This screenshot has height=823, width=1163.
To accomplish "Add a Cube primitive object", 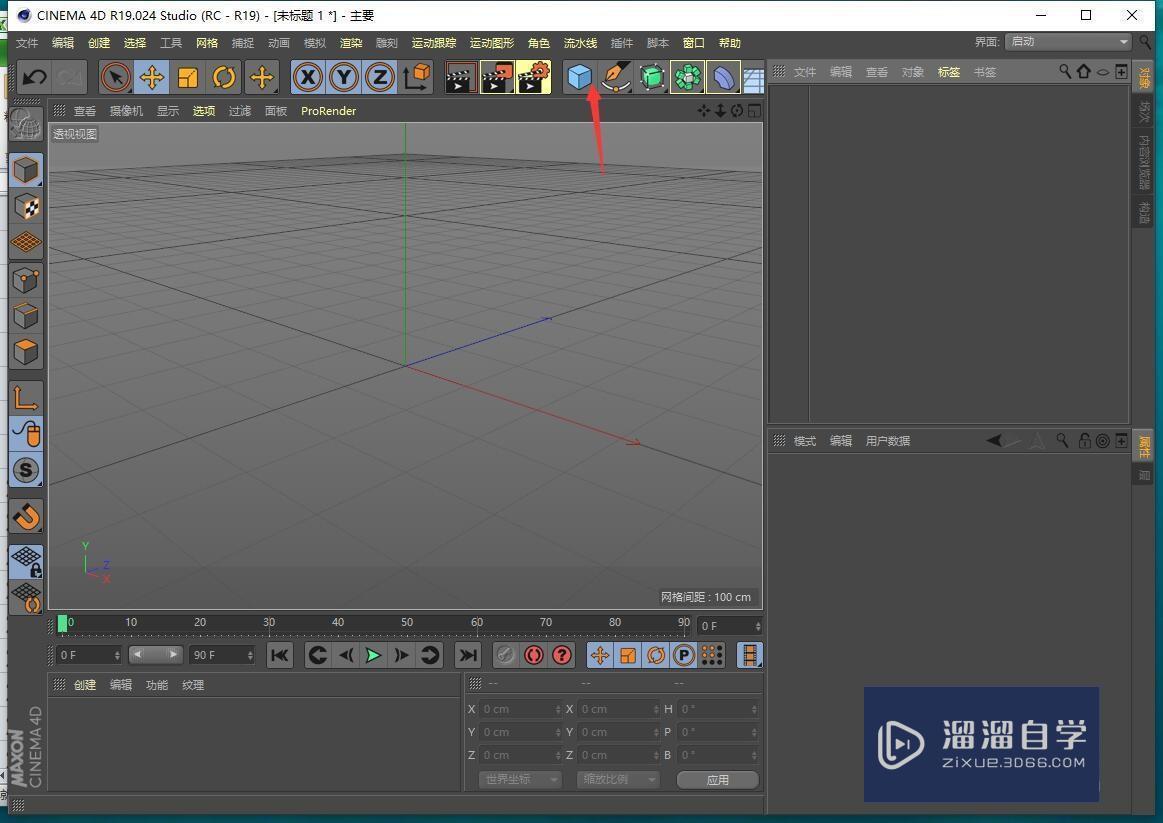I will (x=579, y=77).
